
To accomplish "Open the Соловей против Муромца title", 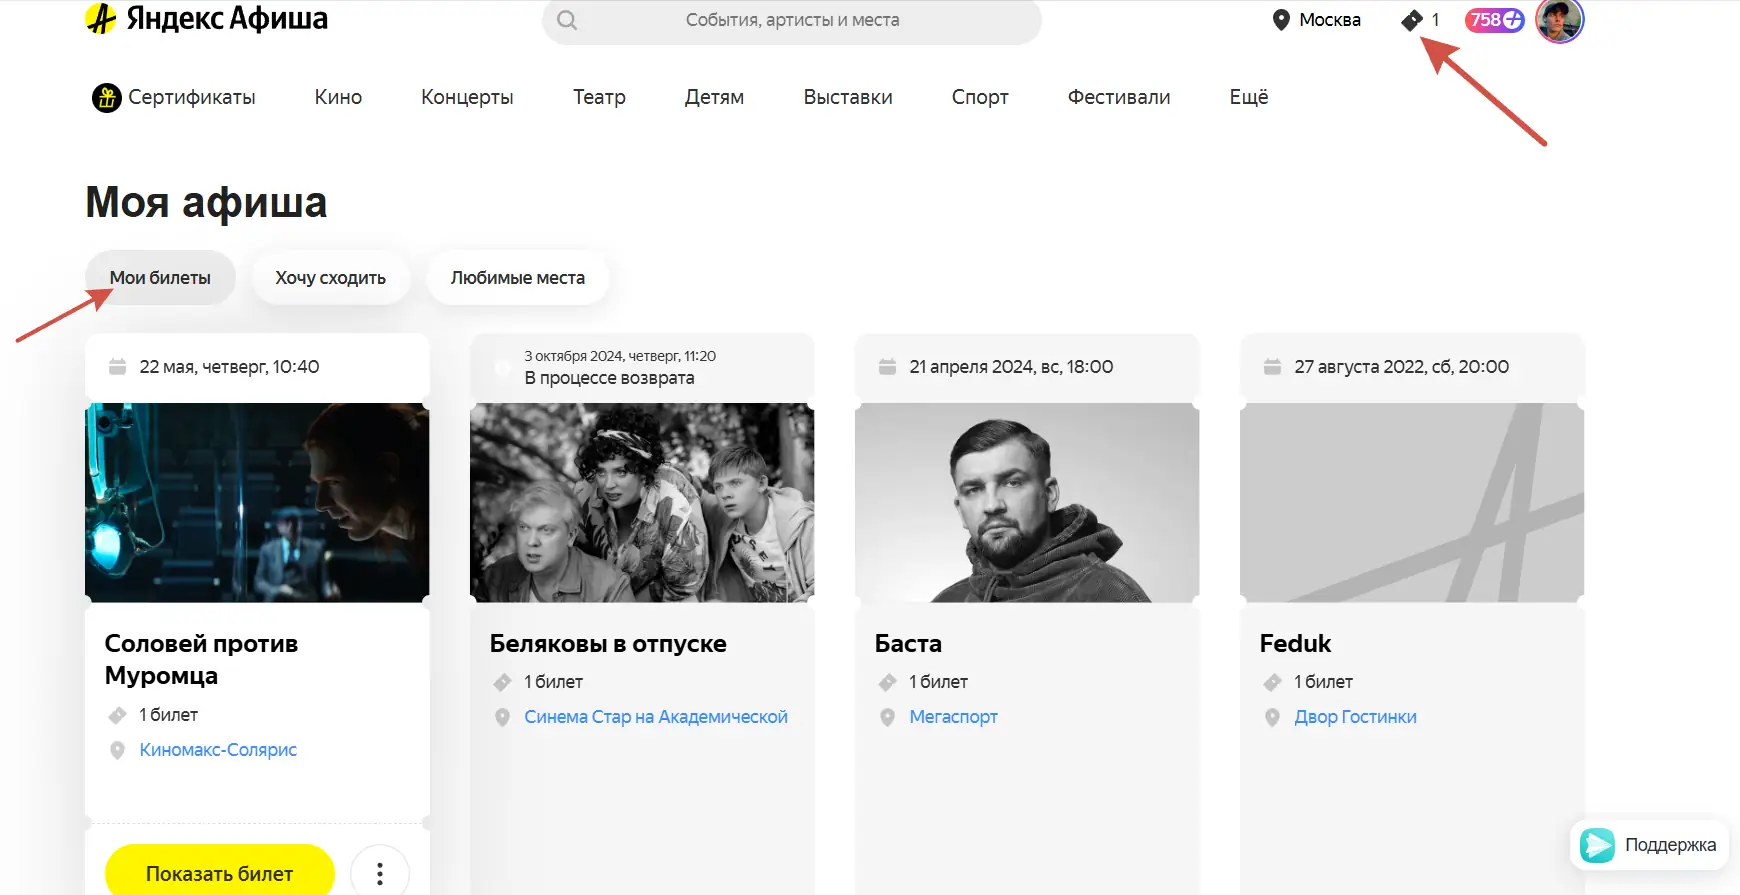I will point(201,660).
